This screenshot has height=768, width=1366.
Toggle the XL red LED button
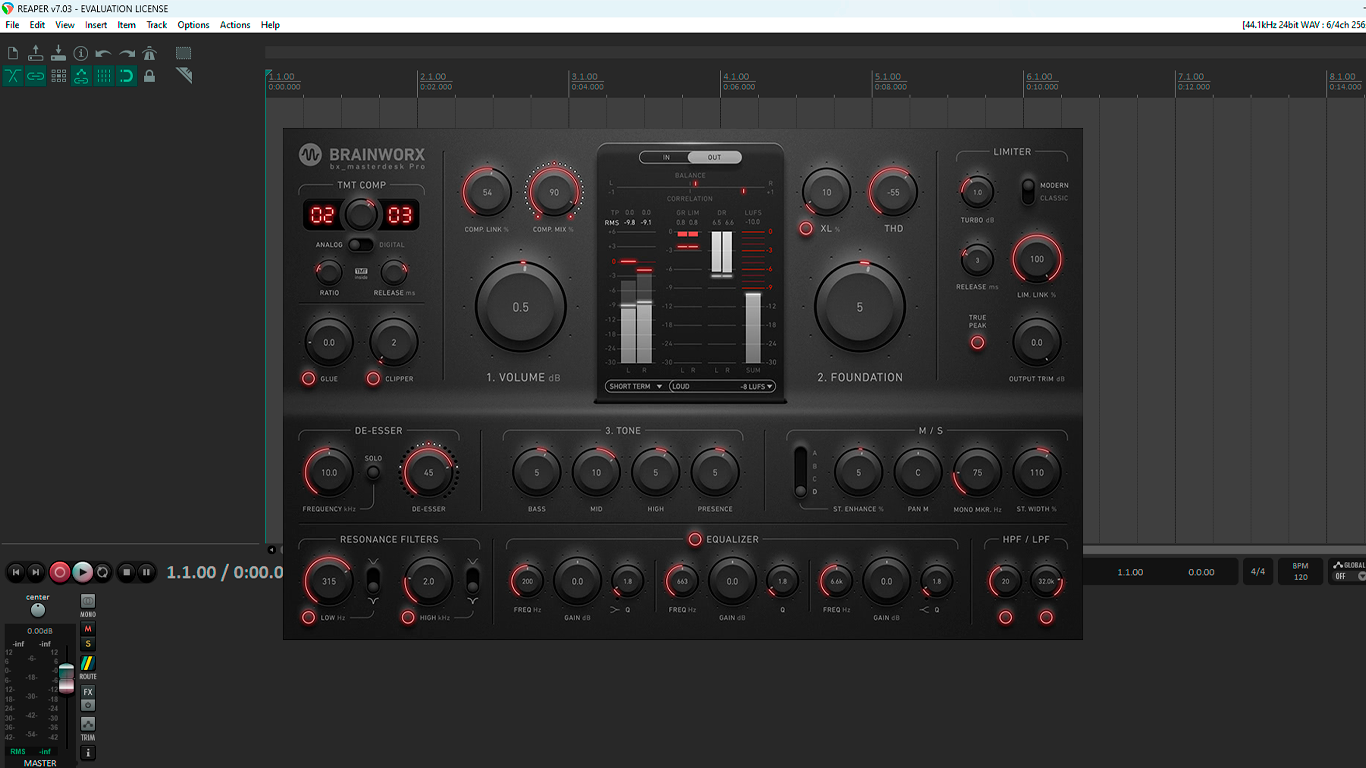pyautogui.click(x=806, y=229)
